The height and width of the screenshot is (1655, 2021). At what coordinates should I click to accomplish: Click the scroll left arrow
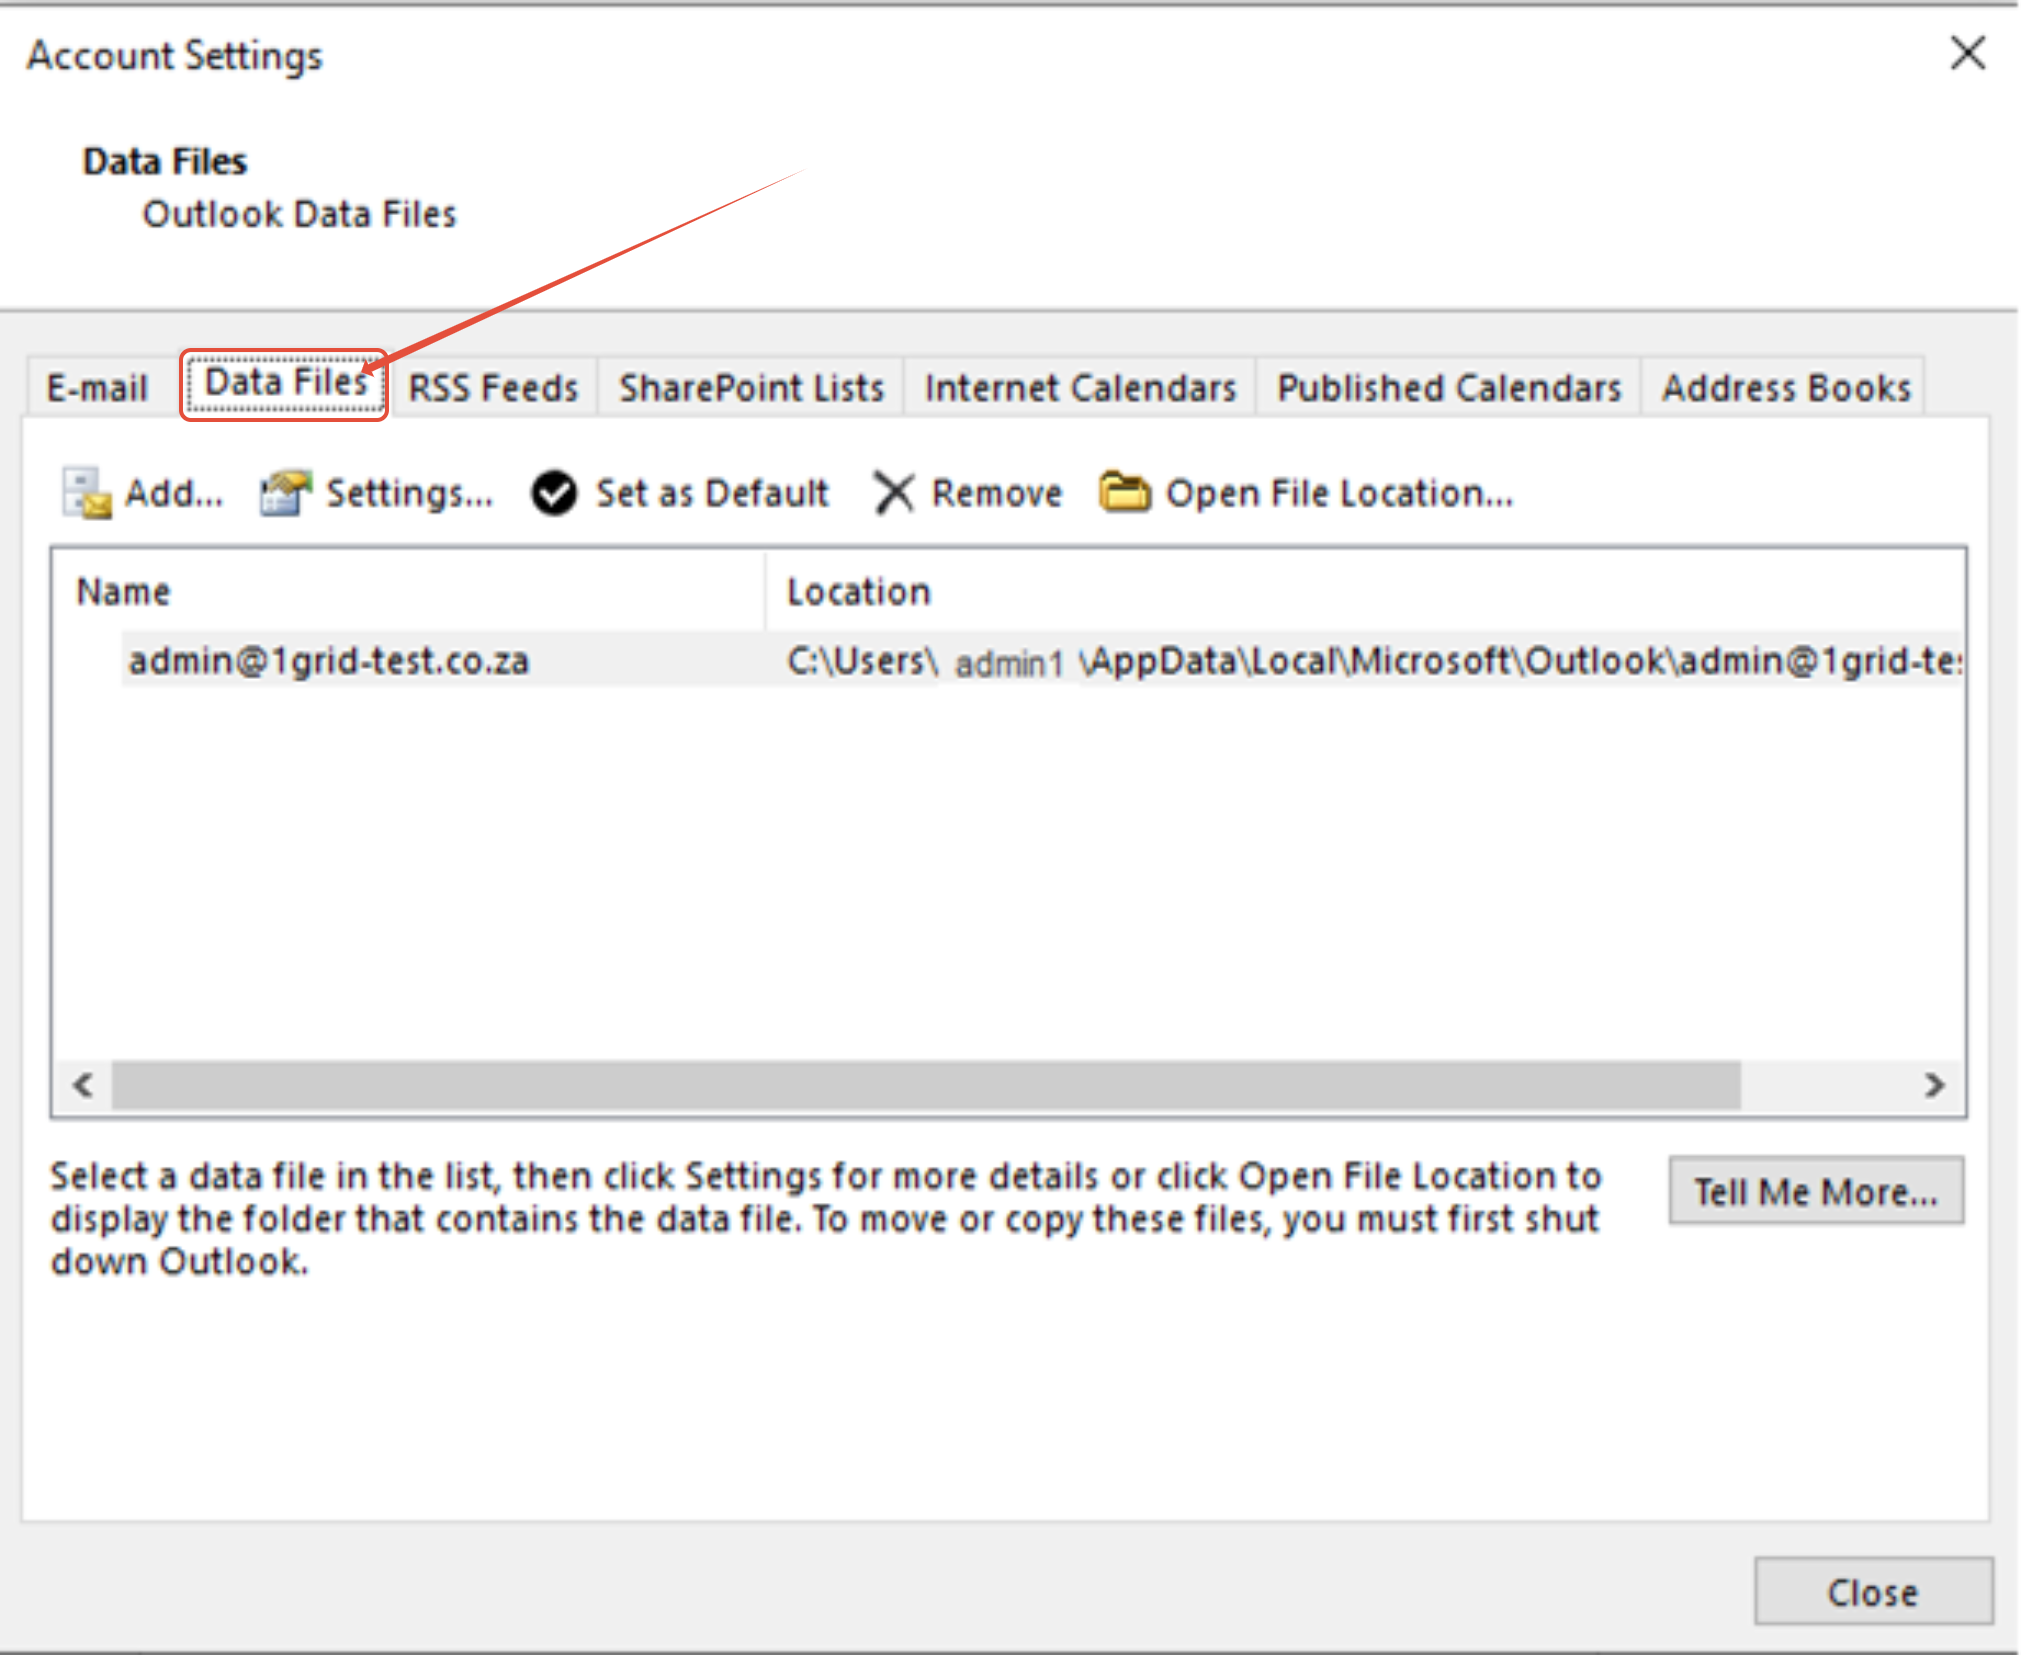(83, 1085)
